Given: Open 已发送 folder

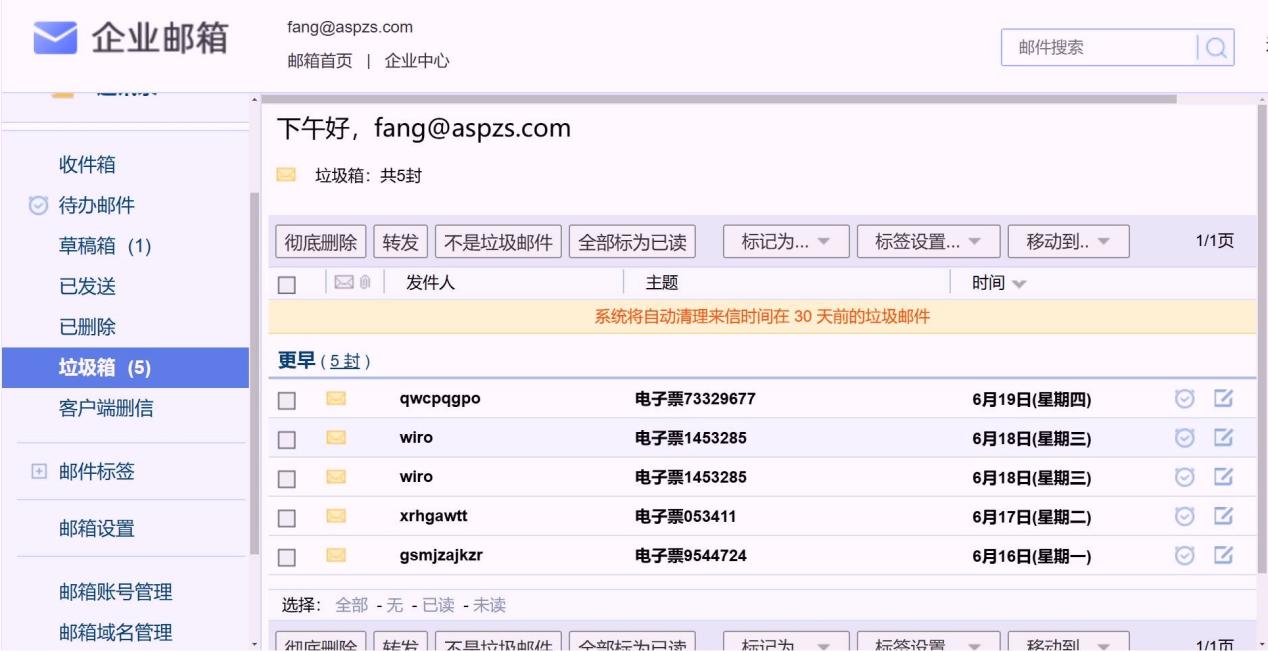Looking at the screenshot, I should click(87, 287).
